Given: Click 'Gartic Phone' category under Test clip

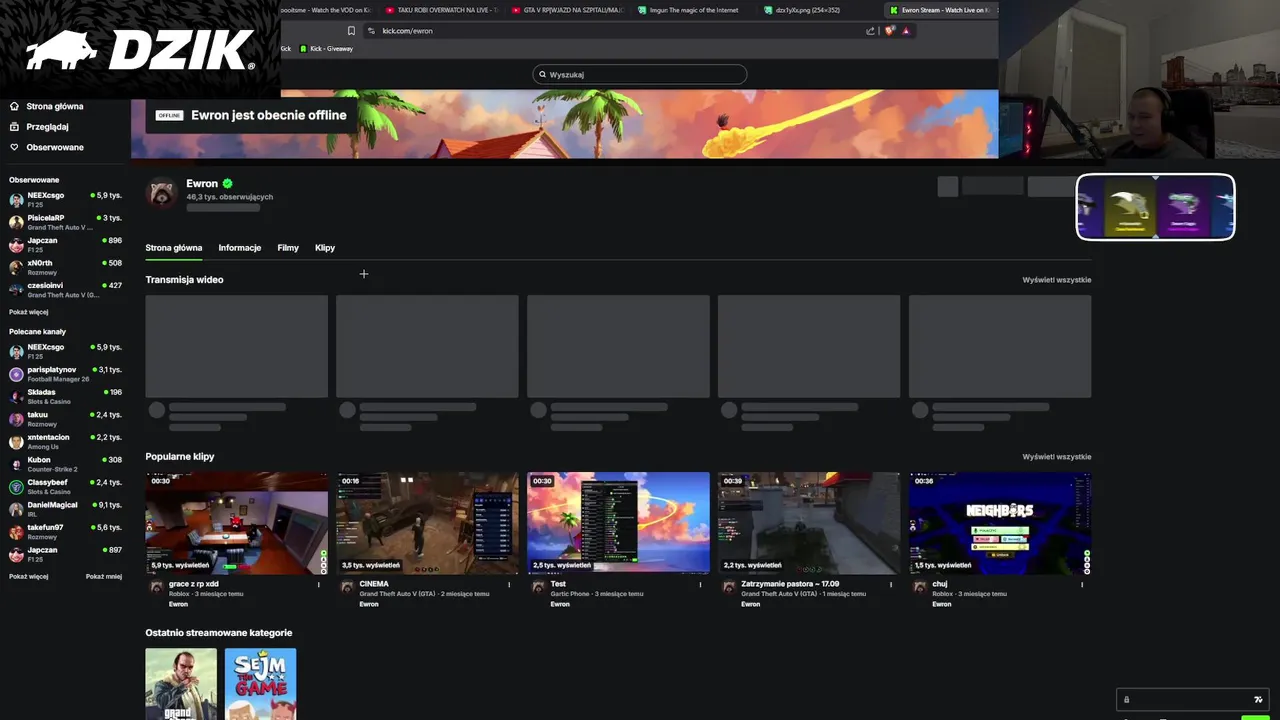Looking at the screenshot, I should coord(569,594).
